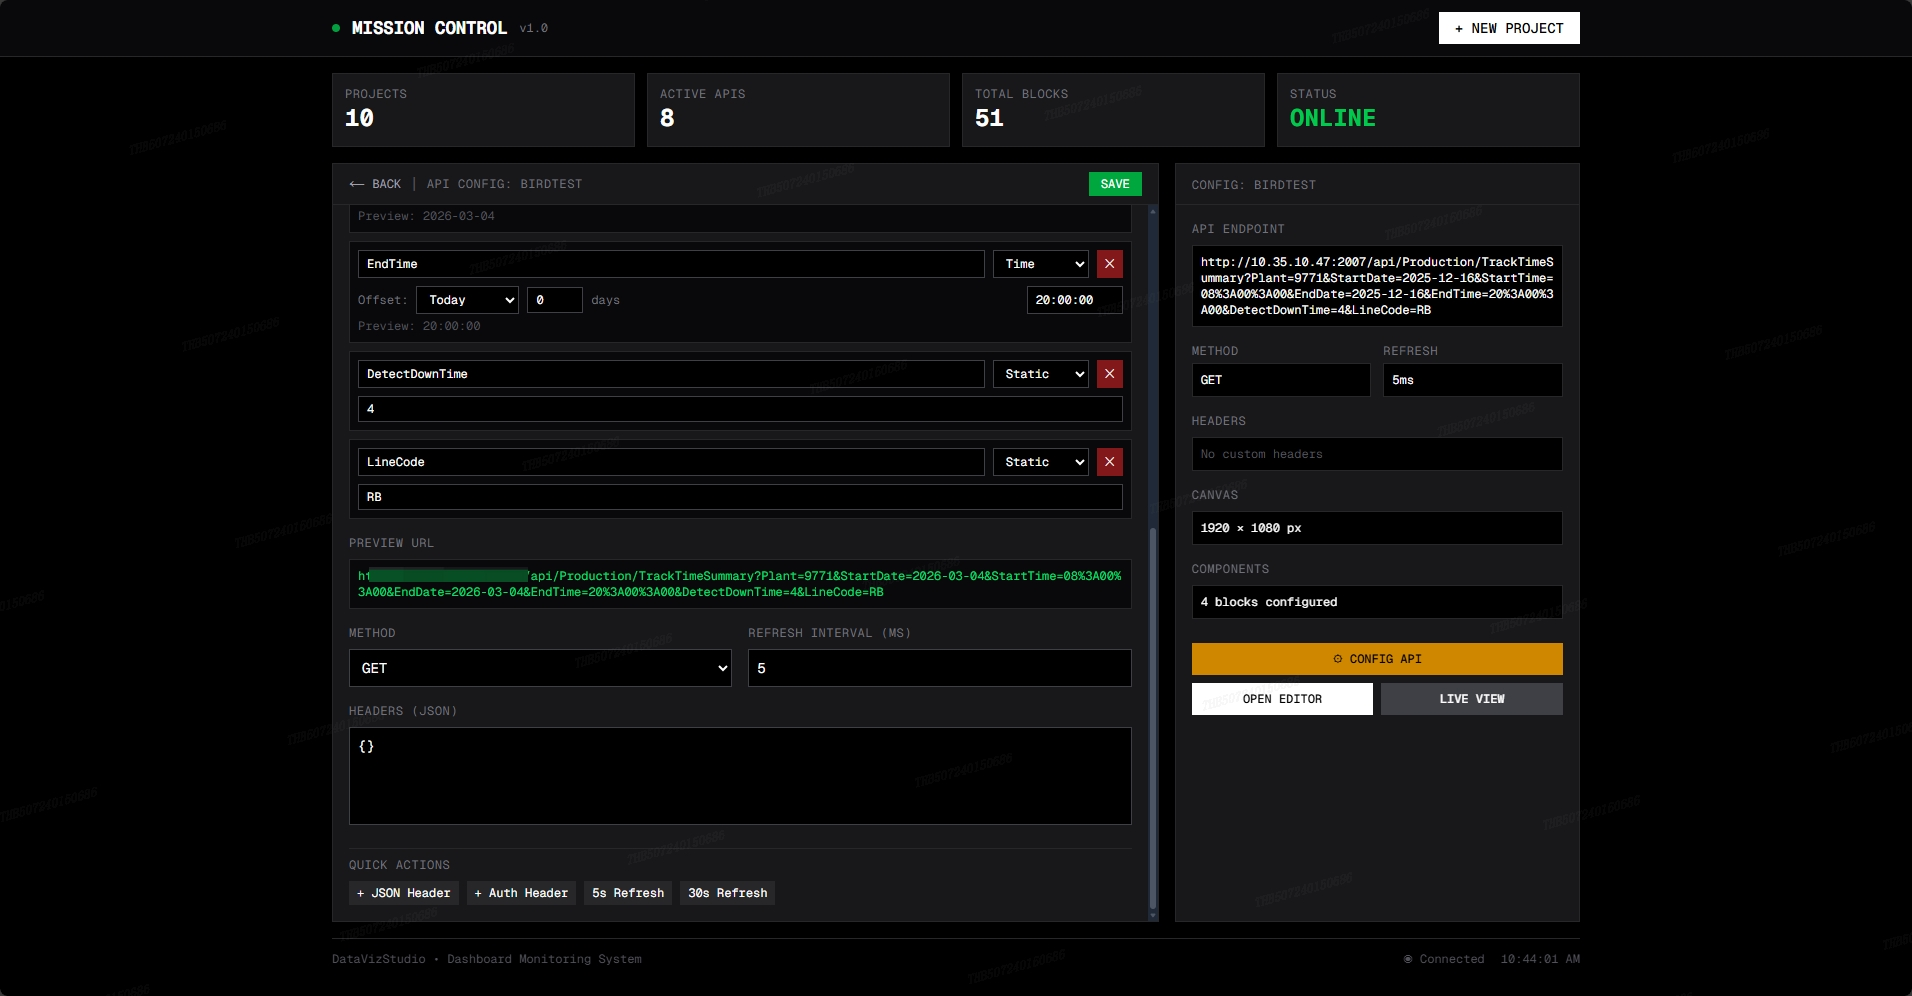Screen dimensions: 1912x996
Task: Delete the LineCode parameter row
Action: pyautogui.click(x=1109, y=462)
